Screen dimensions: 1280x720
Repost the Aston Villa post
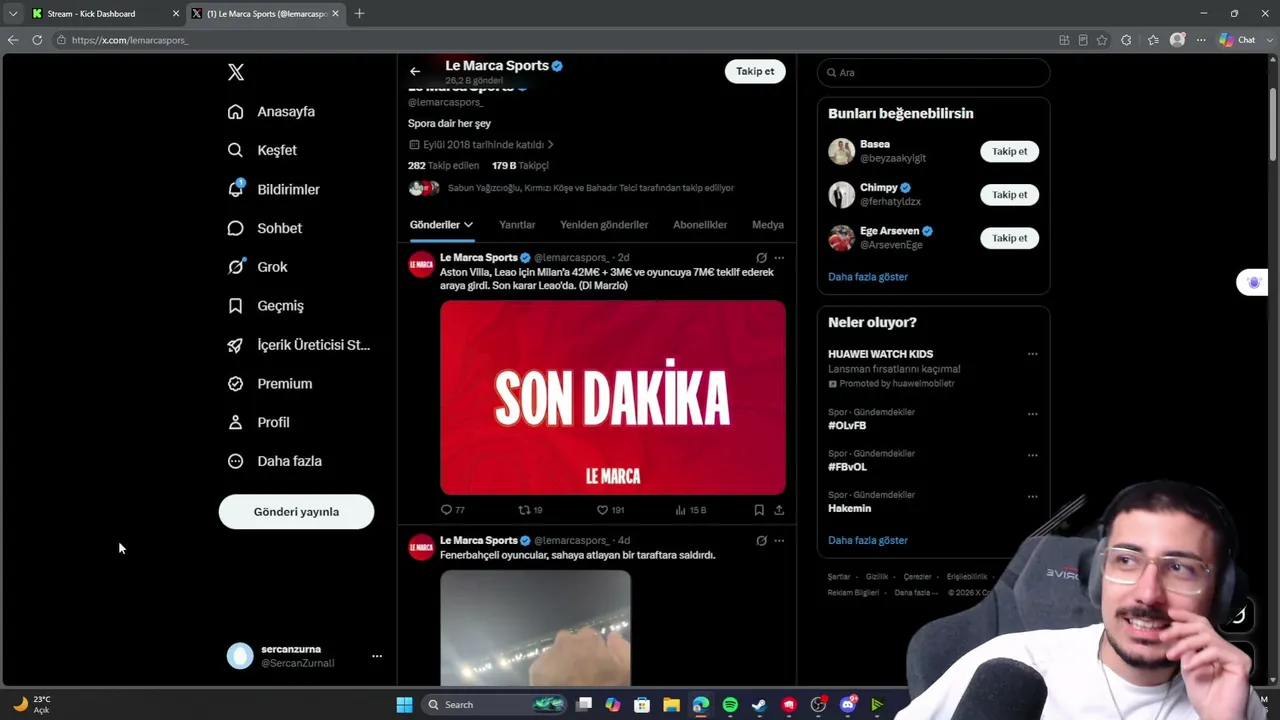(x=530, y=510)
